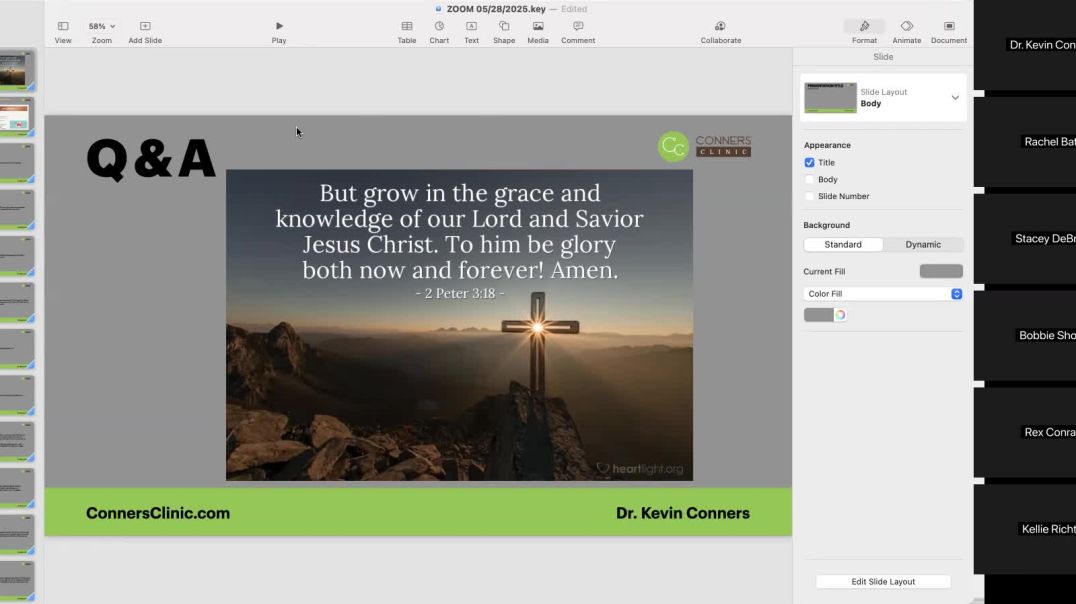Open the View sidebar options
Image resolution: width=1076 pixels, height=604 pixels.
click(x=62, y=32)
